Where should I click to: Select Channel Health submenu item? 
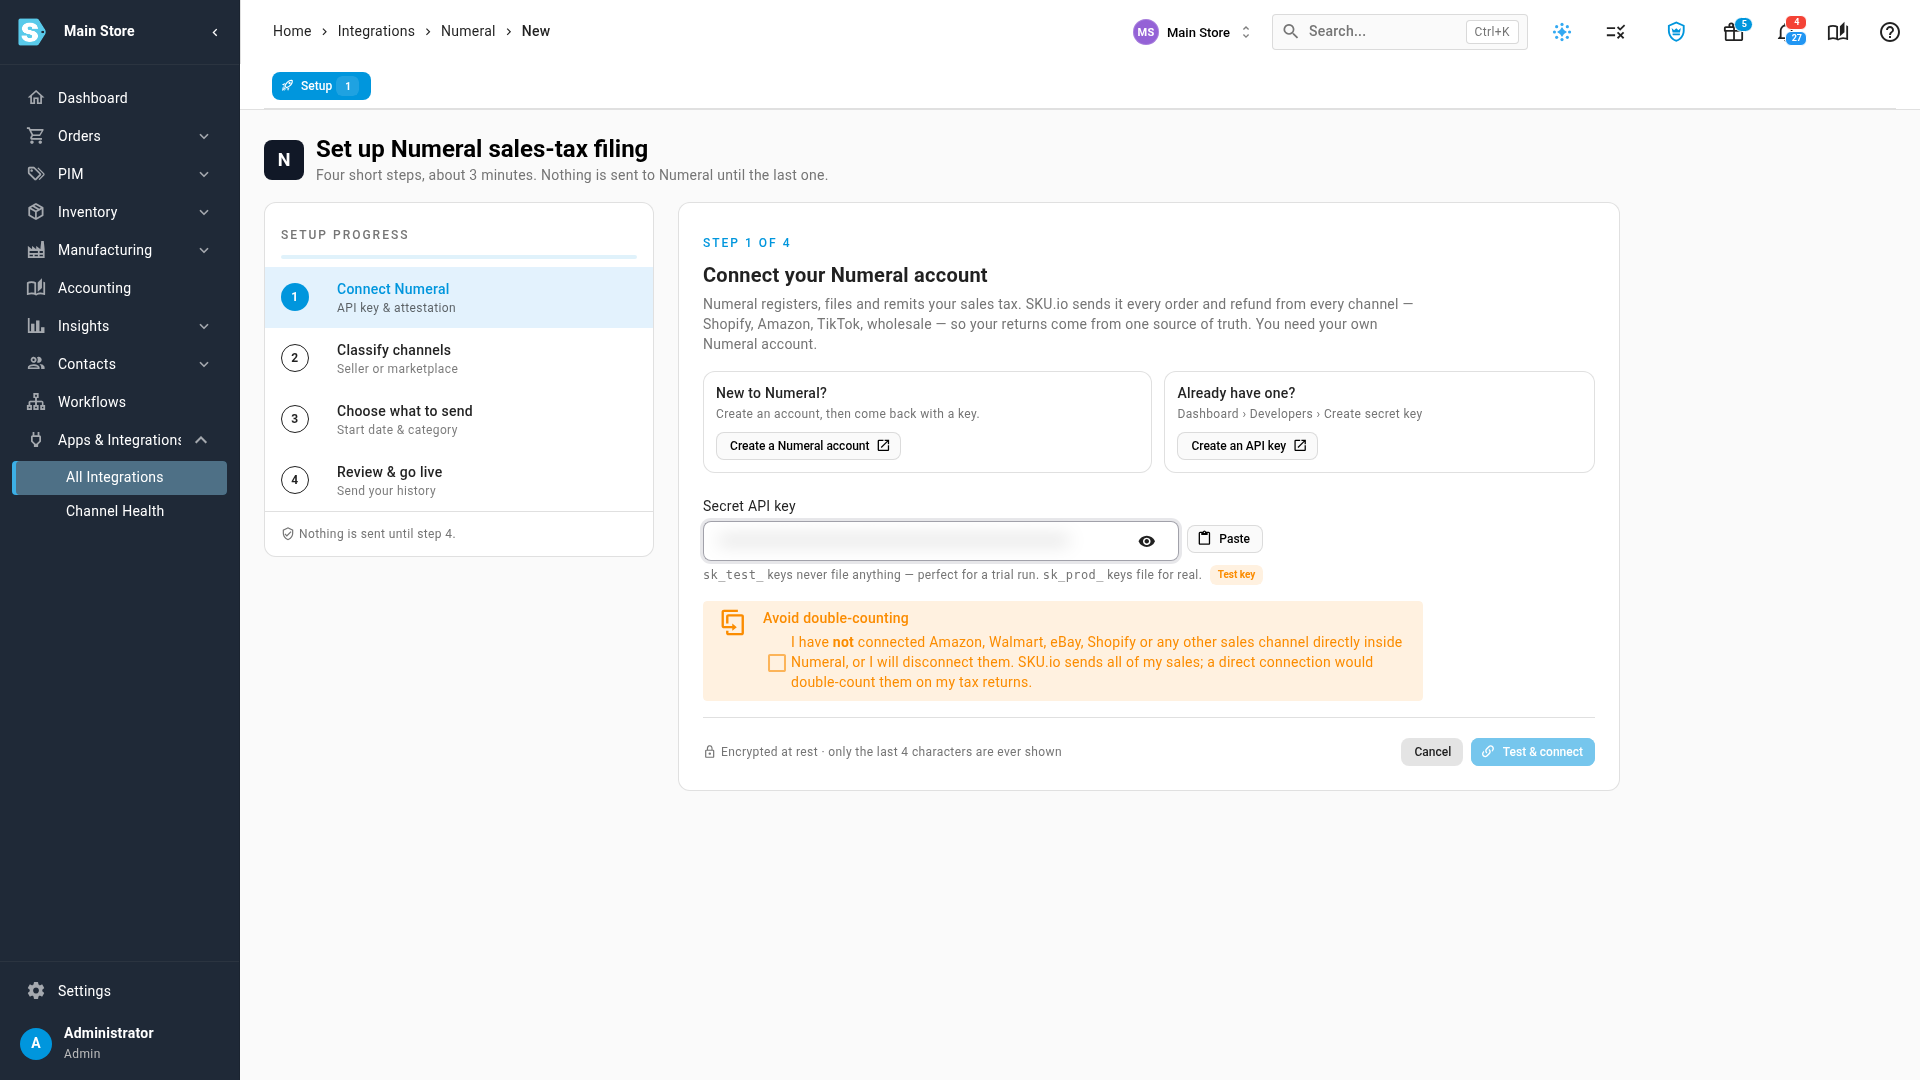(119, 511)
